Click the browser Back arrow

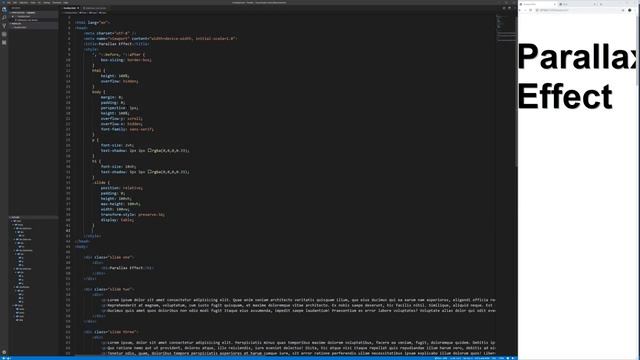click(x=521, y=10)
